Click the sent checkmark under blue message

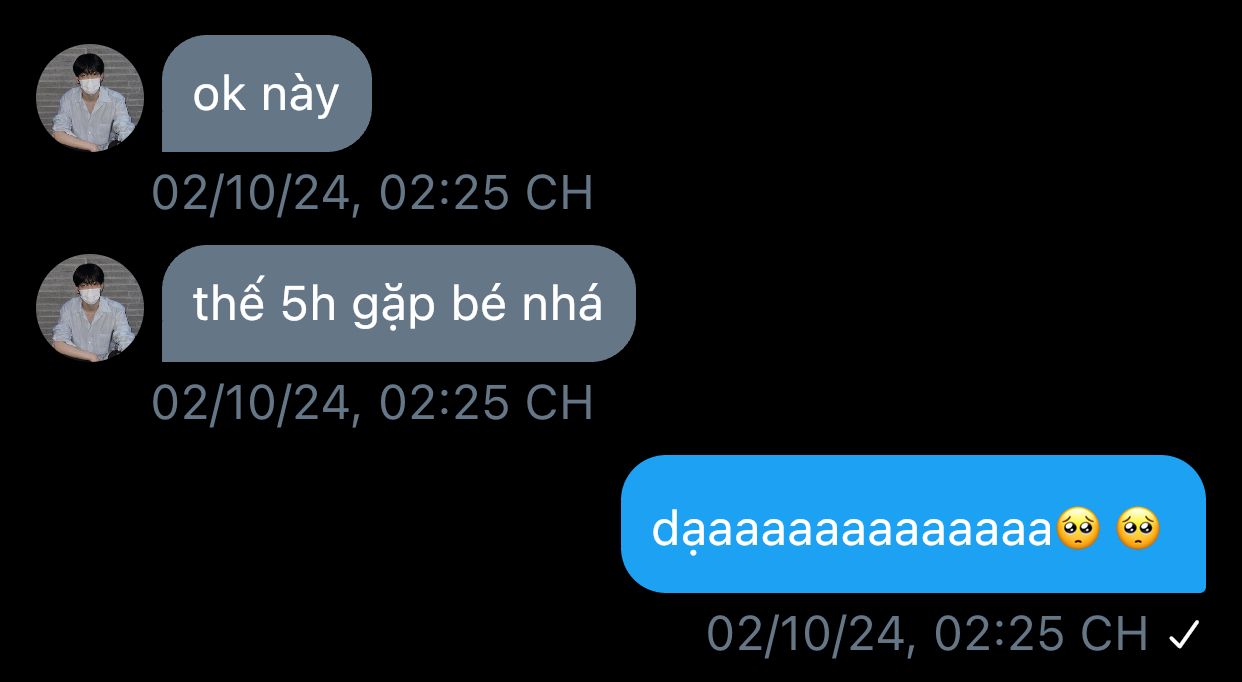point(1183,634)
